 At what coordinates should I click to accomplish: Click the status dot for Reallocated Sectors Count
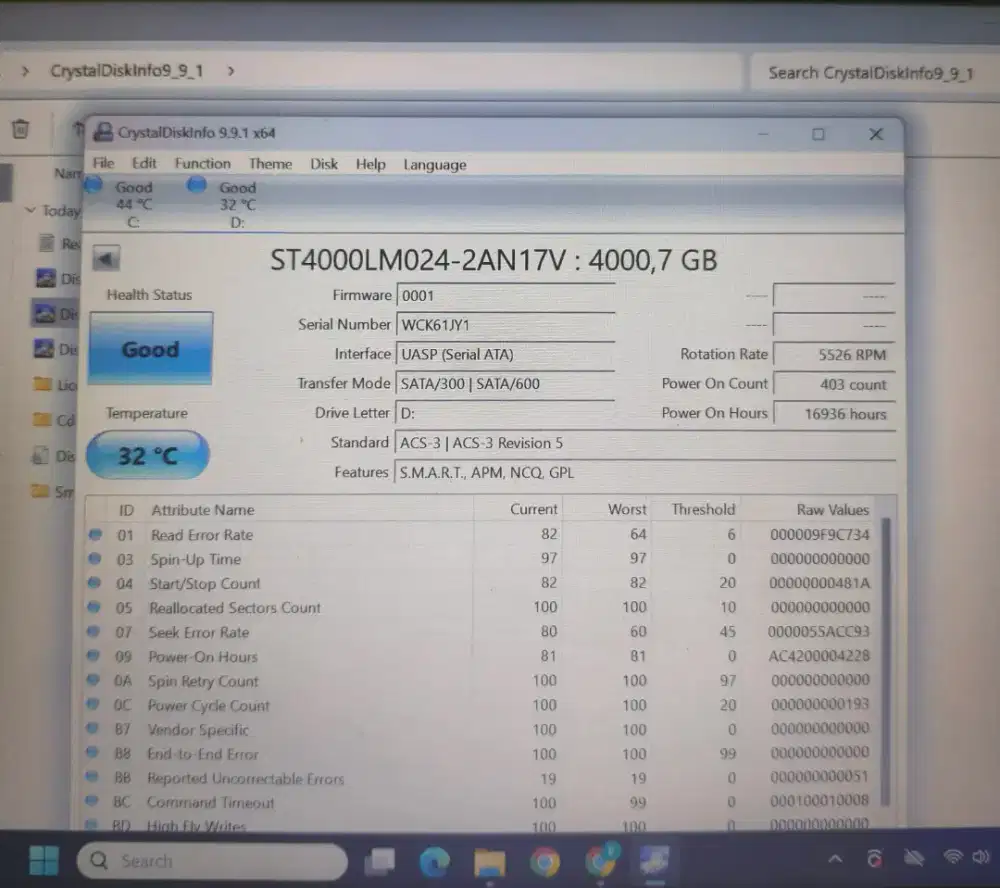[94, 607]
